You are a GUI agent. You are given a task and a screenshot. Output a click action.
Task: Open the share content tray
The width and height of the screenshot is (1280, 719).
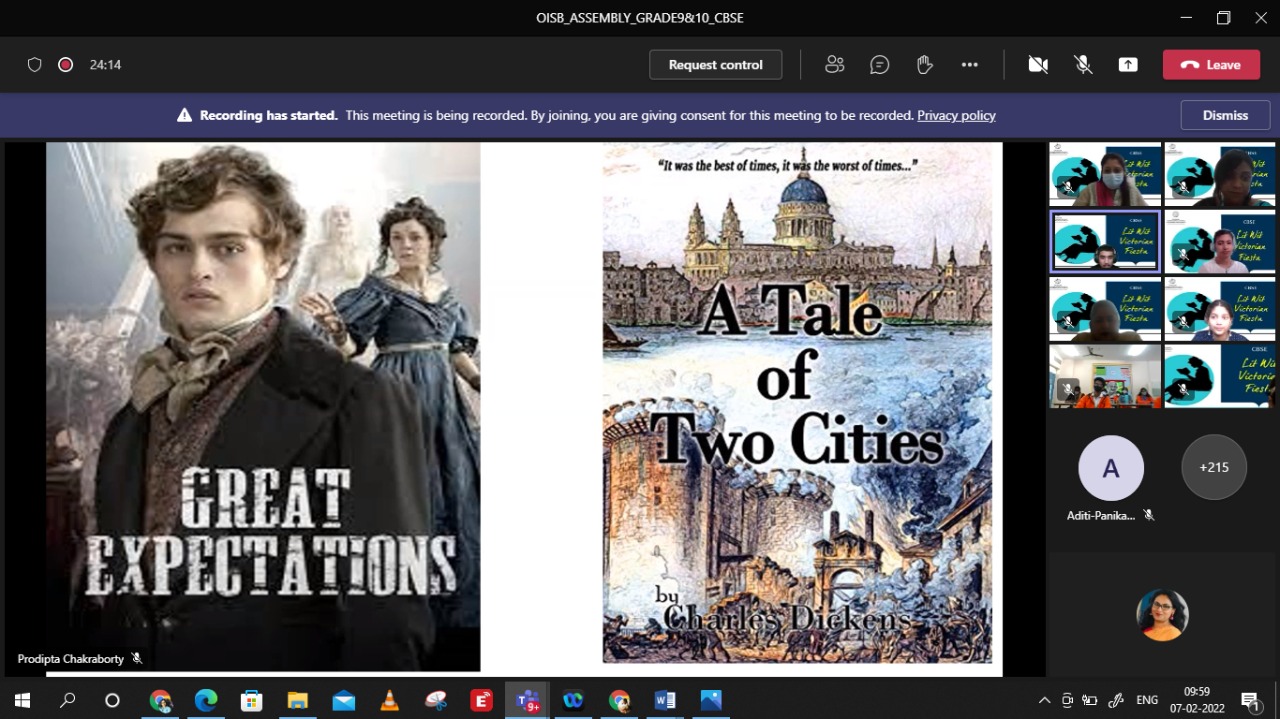pos(1128,65)
